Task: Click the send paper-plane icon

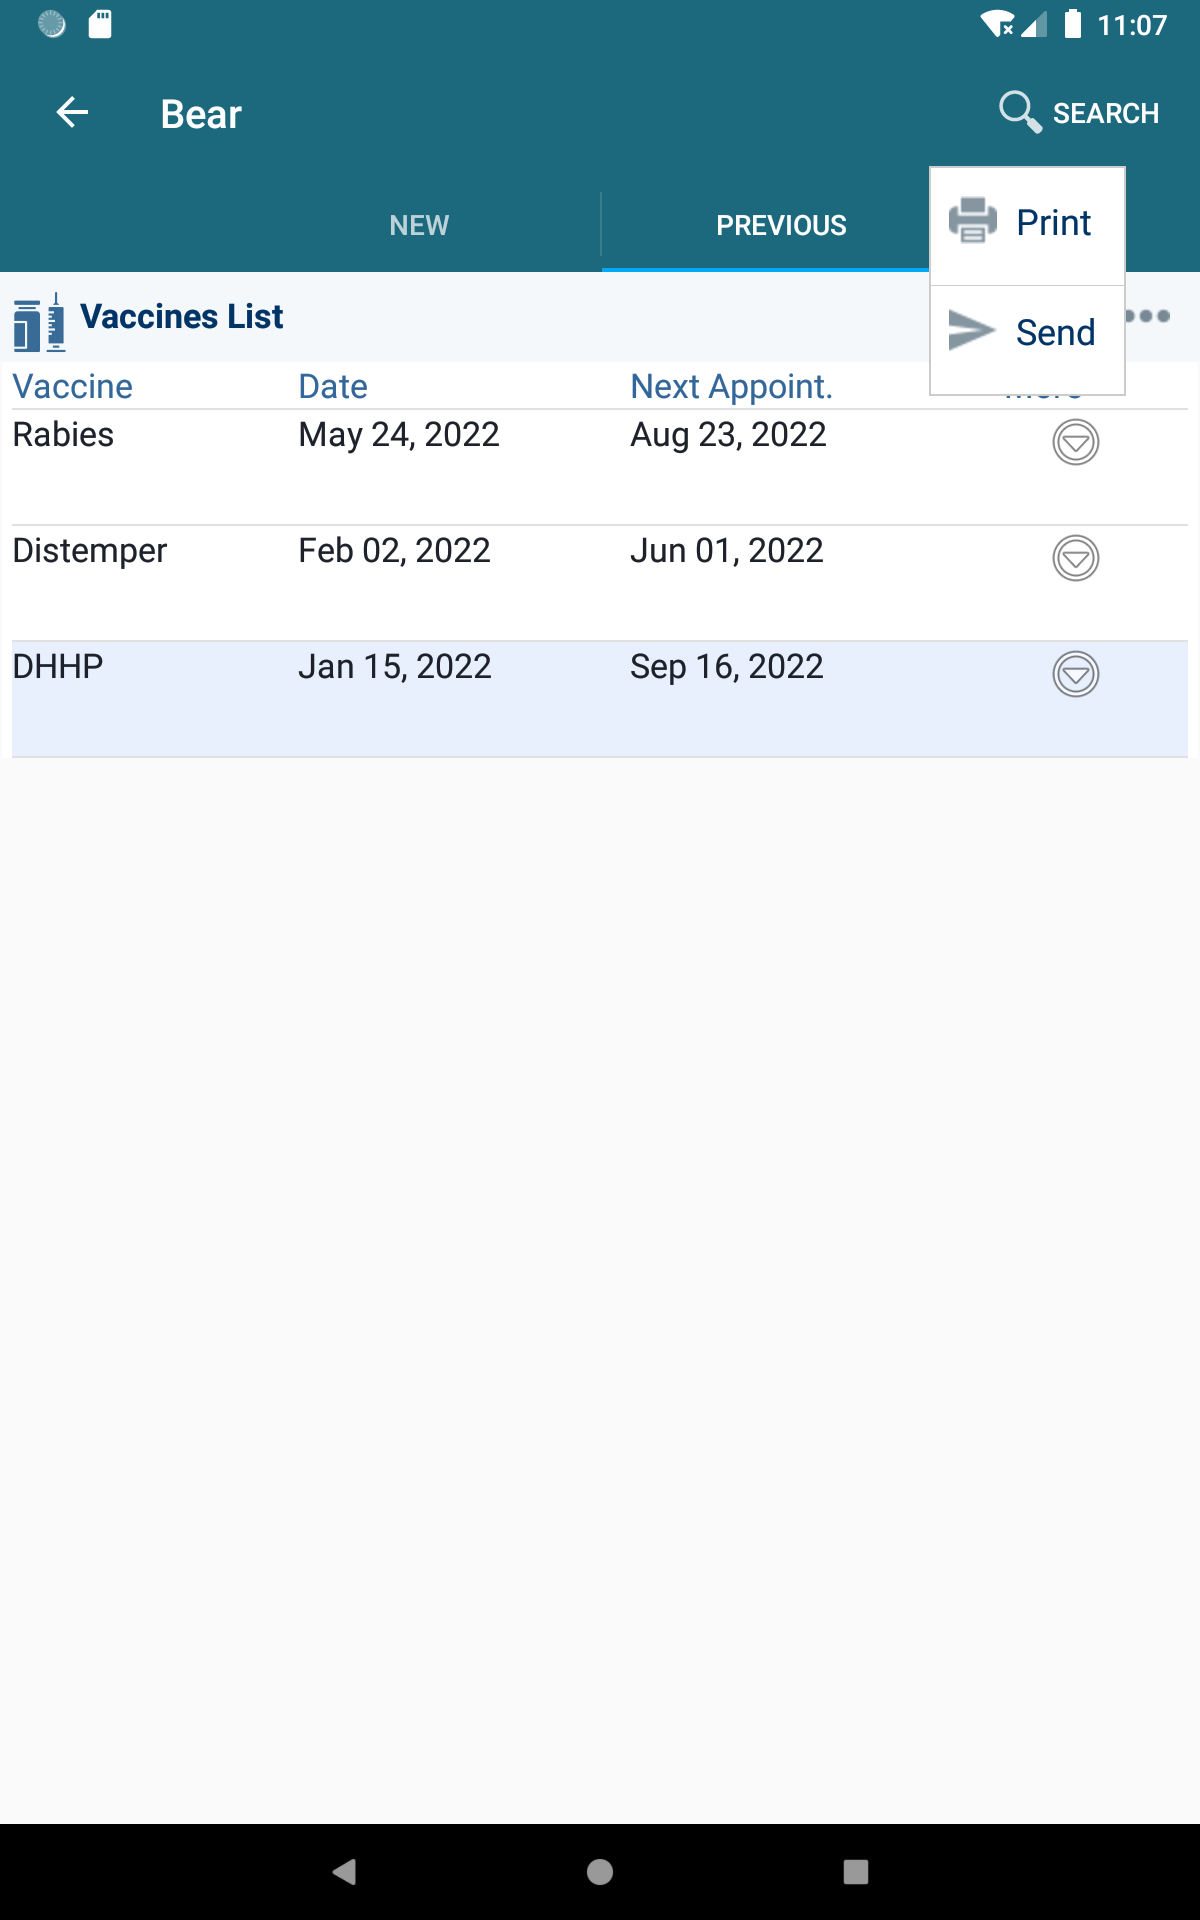Action: click(972, 331)
